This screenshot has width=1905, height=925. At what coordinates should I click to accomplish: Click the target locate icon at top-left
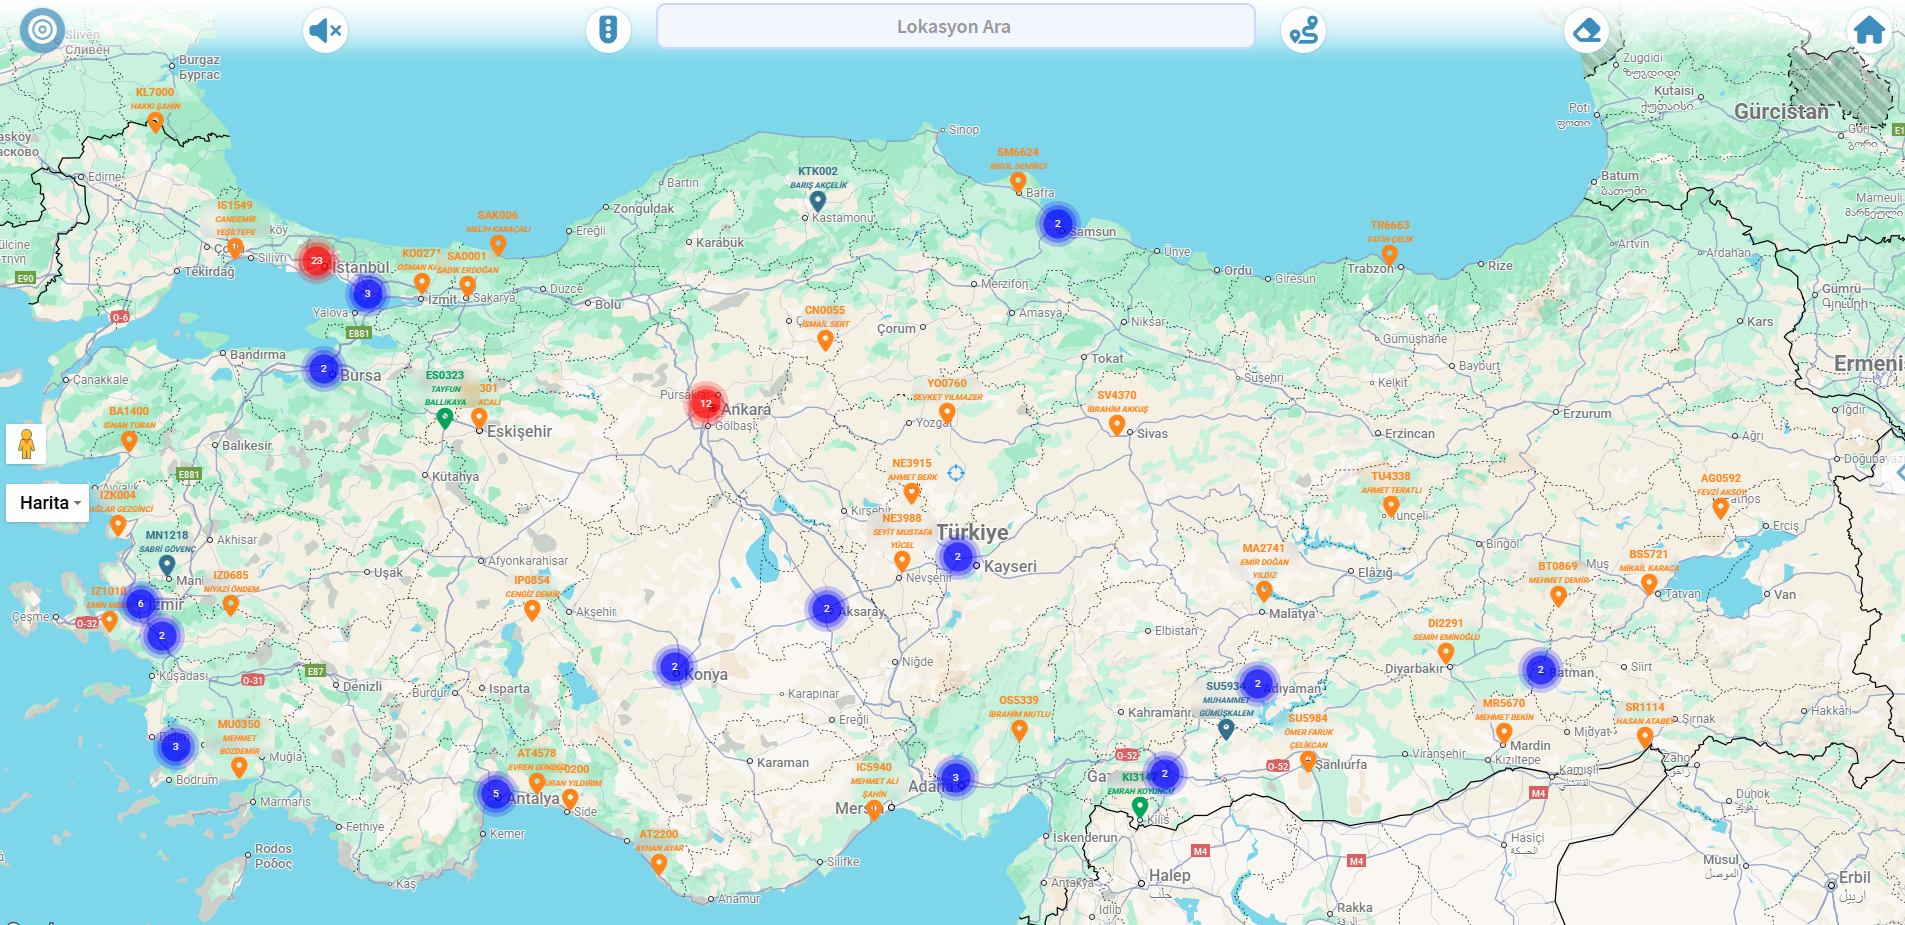coord(42,30)
